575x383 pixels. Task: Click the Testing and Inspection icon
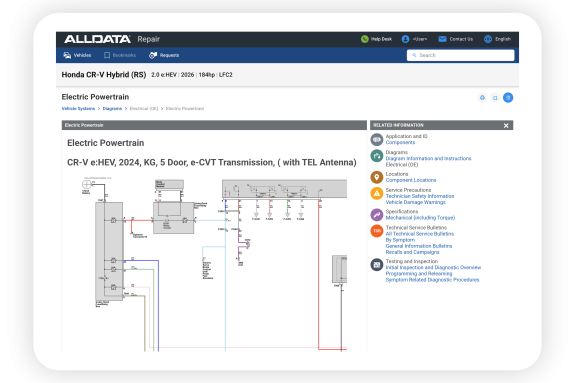377,265
